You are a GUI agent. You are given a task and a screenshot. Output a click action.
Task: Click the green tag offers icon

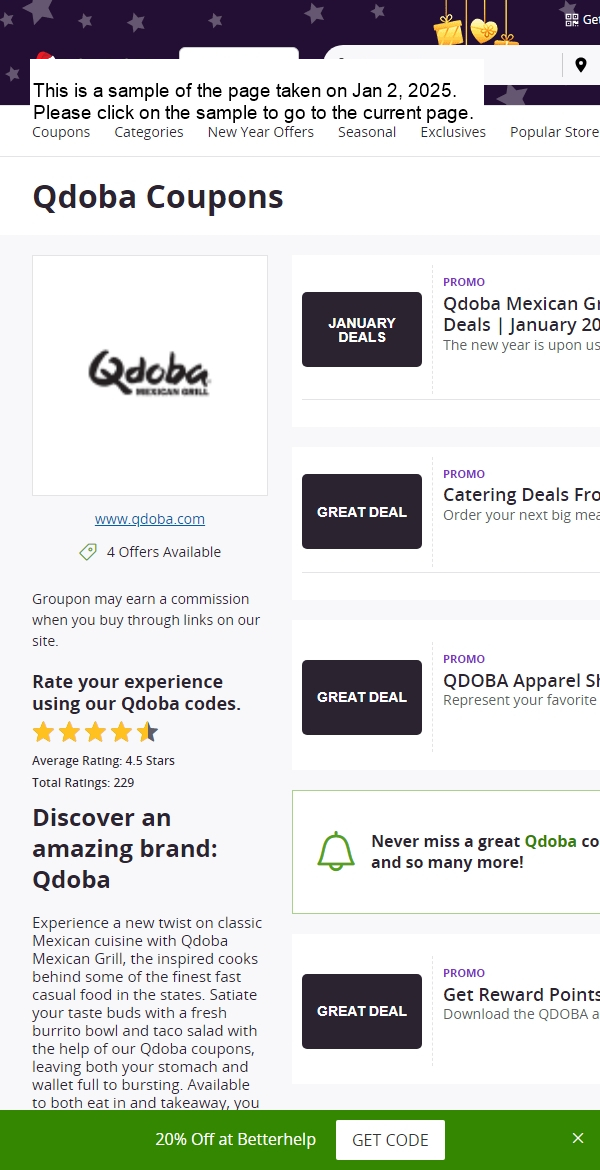88,552
